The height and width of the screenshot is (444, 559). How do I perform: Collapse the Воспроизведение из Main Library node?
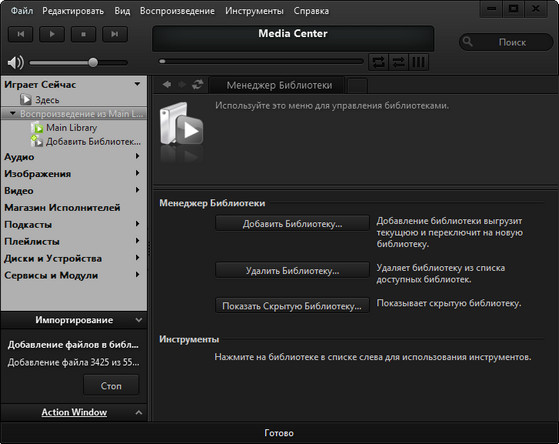click(12, 113)
